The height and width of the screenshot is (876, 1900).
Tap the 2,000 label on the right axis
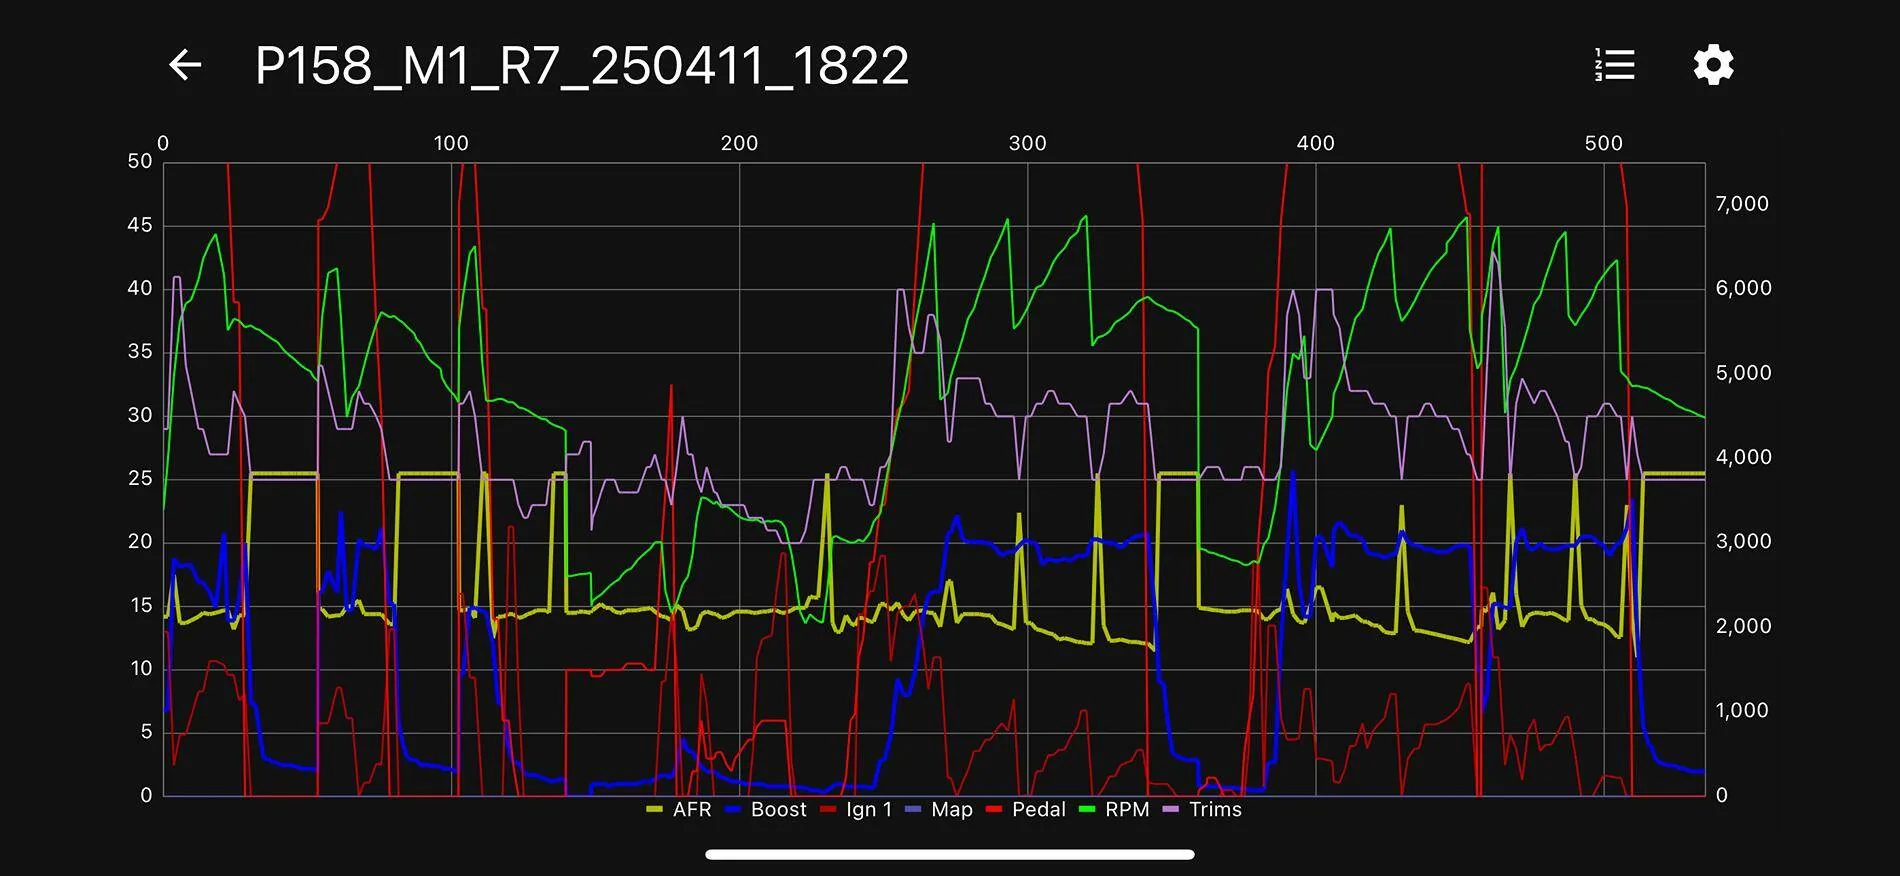click(x=1743, y=626)
